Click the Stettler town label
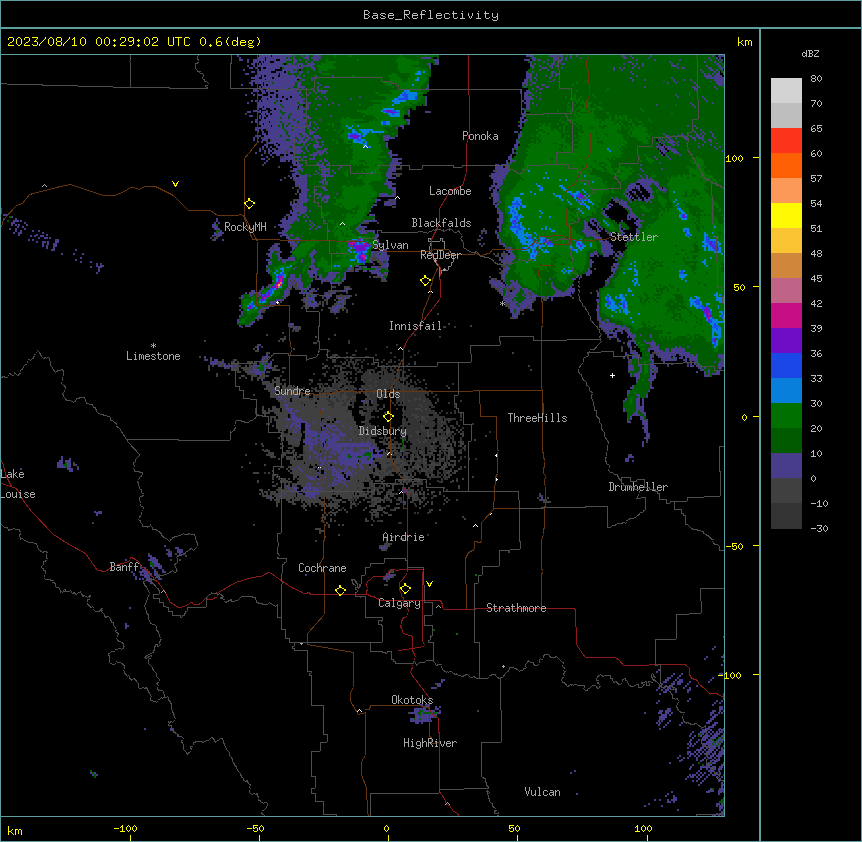Viewport: 862px width, 842px height. [x=634, y=237]
